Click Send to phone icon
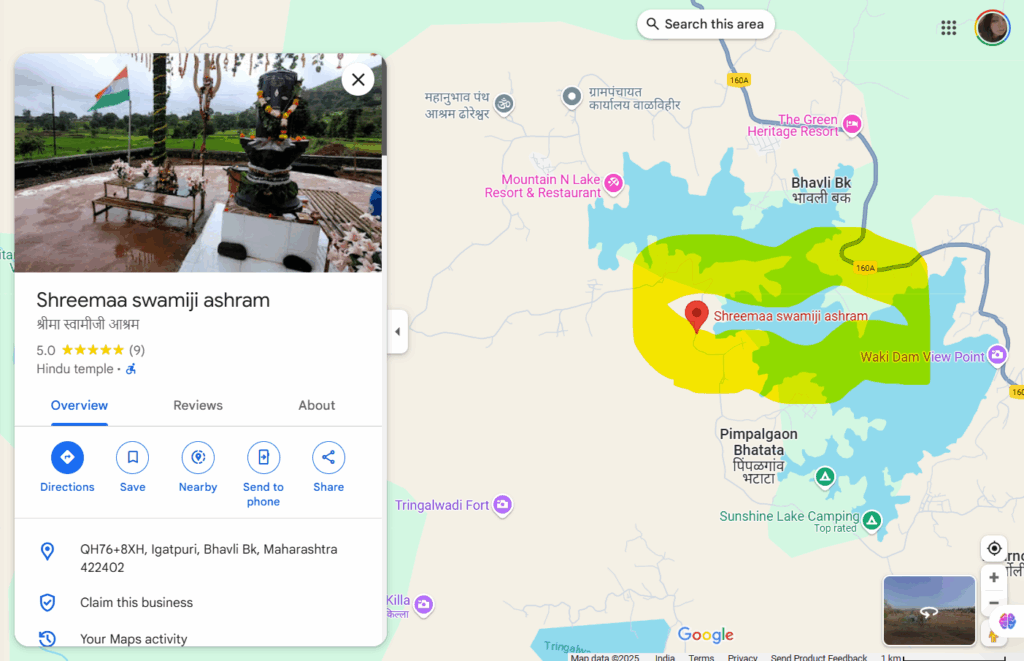This screenshot has height=661, width=1024. [x=263, y=457]
